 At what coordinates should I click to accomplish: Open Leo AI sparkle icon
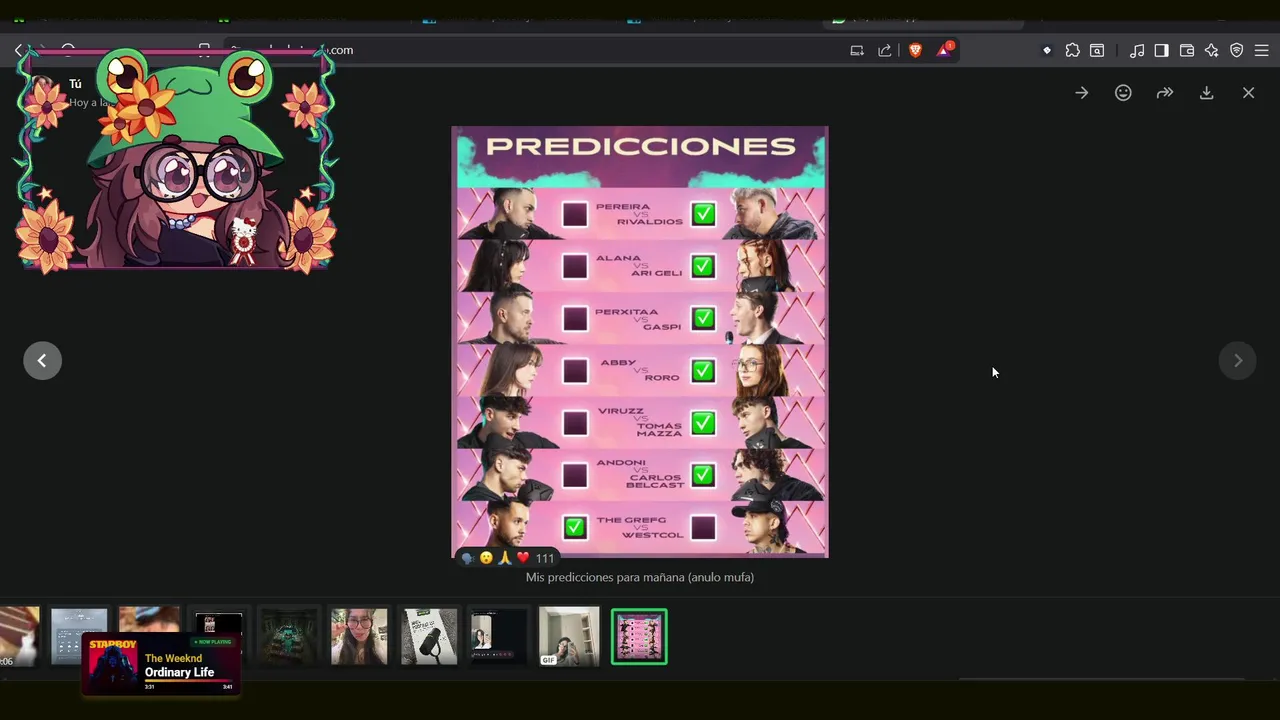pos(1212,50)
